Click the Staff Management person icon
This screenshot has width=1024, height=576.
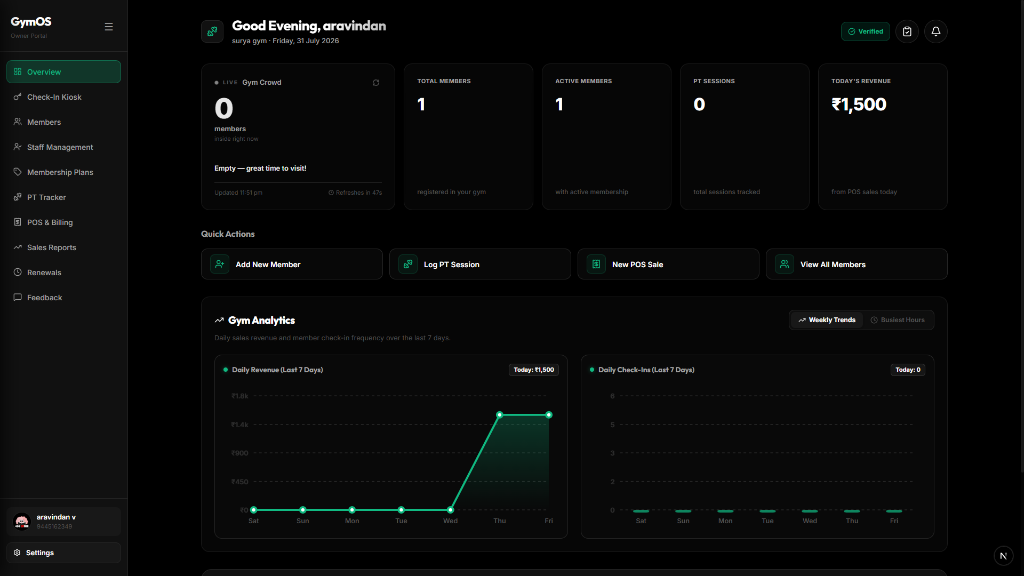tap(18, 147)
